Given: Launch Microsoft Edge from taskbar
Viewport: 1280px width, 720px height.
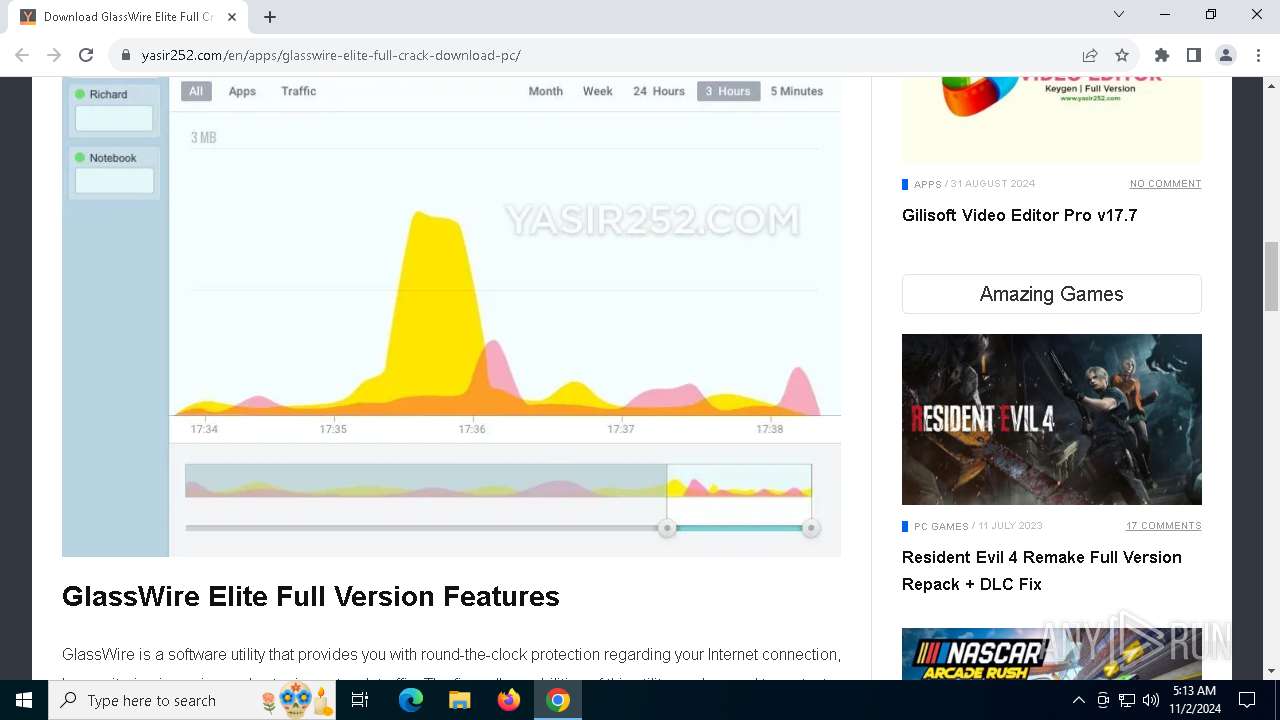Looking at the screenshot, I should pos(411,700).
